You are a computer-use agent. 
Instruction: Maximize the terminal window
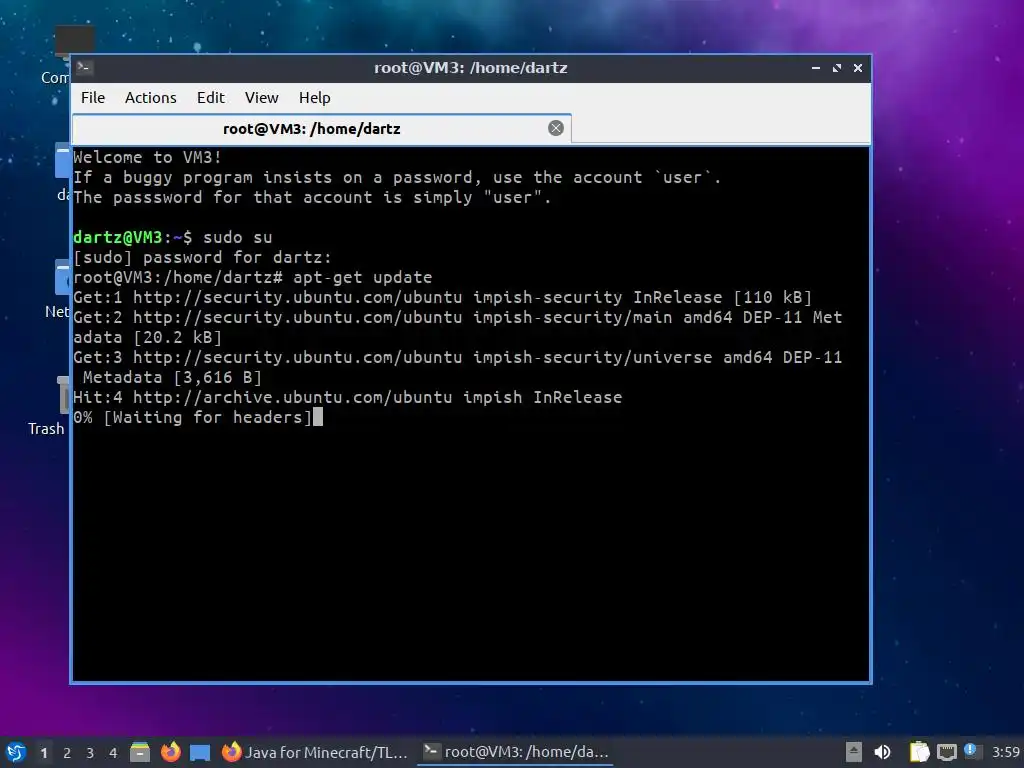(x=837, y=68)
